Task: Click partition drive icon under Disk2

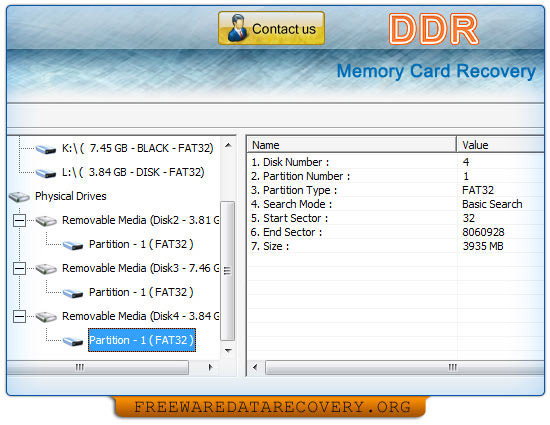Action: coord(73,245)
